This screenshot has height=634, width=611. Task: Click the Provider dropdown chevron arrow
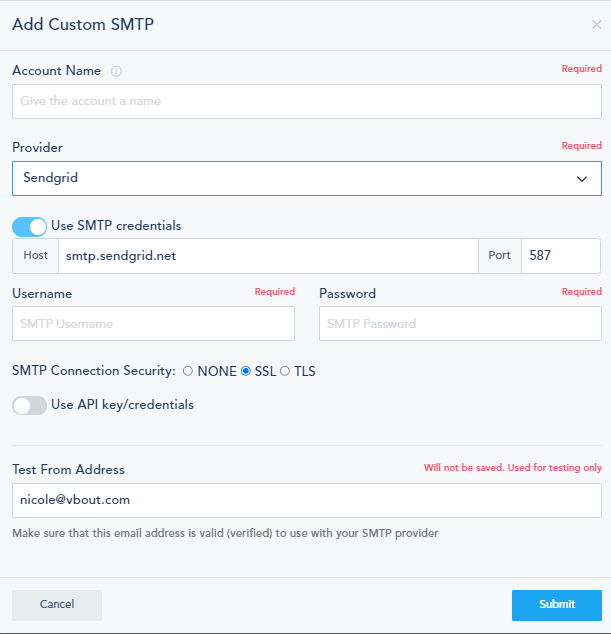point(582,179)
